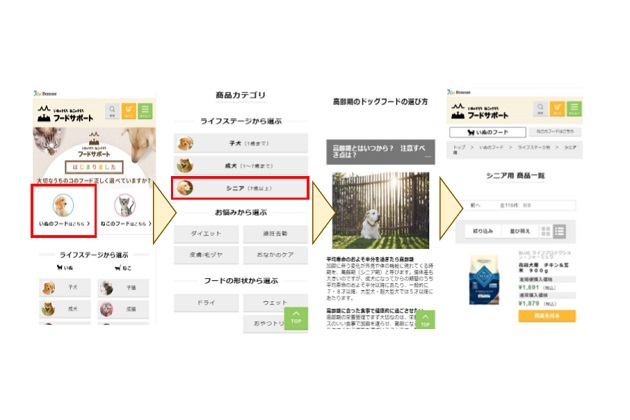This screenshot has height=420, width=630.
Task: Choose 子犬 (1歳まで) life stage
Action: coord(241,143)
